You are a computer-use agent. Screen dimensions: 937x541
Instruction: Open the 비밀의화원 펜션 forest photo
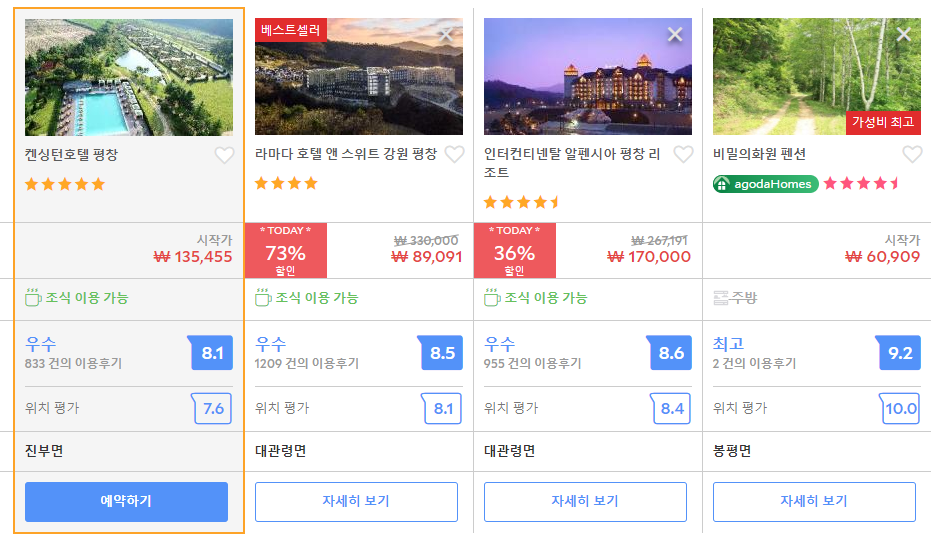pyautogui.click(x=816, y=77)
